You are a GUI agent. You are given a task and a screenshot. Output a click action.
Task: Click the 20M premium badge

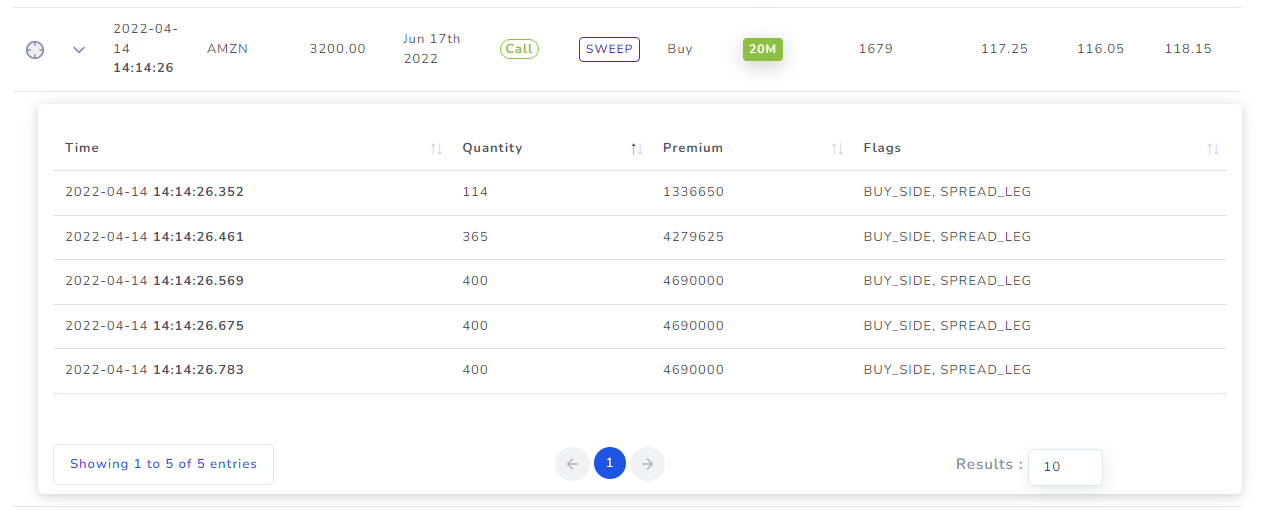click(x=763, y=49)
